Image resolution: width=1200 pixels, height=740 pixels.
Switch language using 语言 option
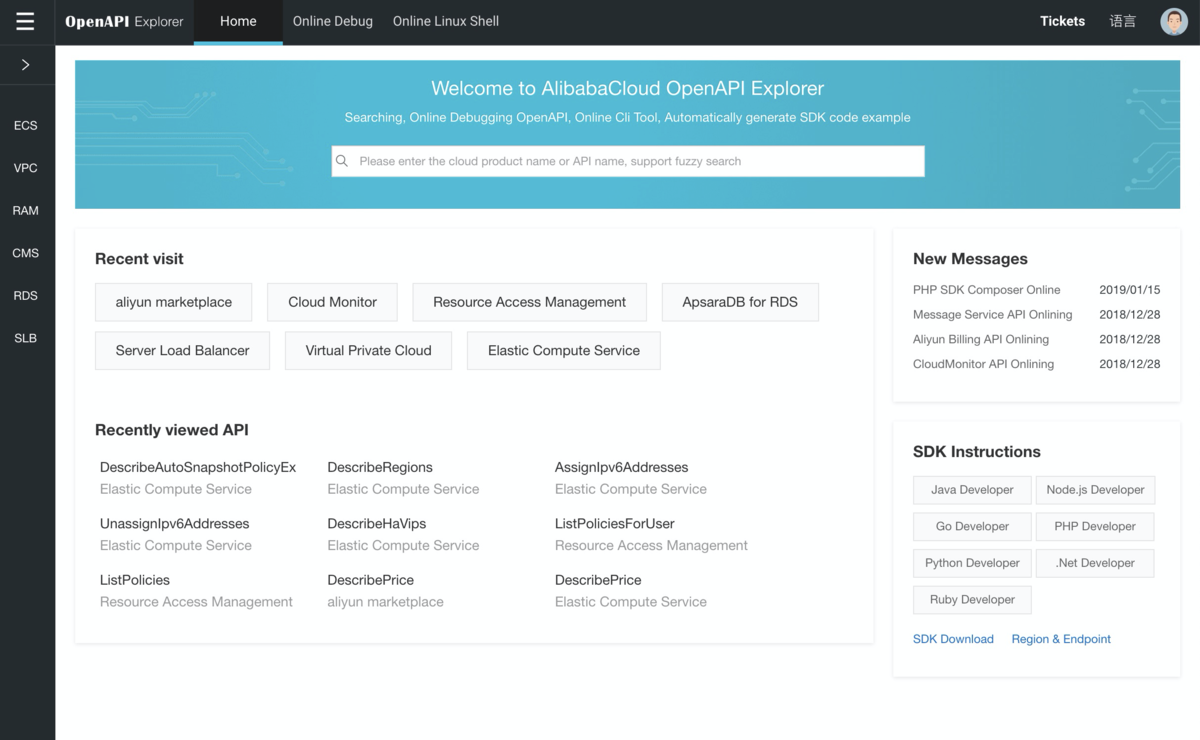point(1123,21)
